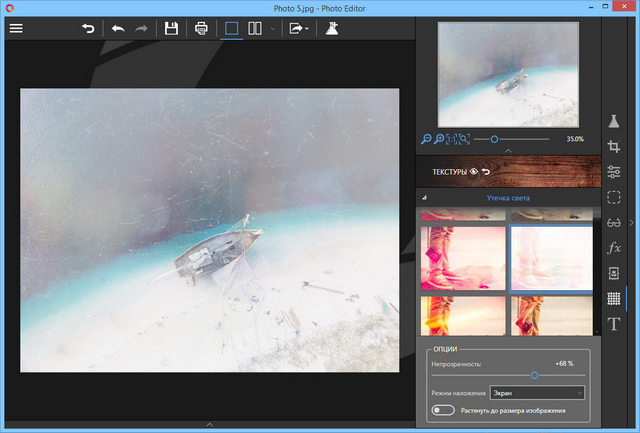Click the undo arrow in toolbar

click(118, 28)
